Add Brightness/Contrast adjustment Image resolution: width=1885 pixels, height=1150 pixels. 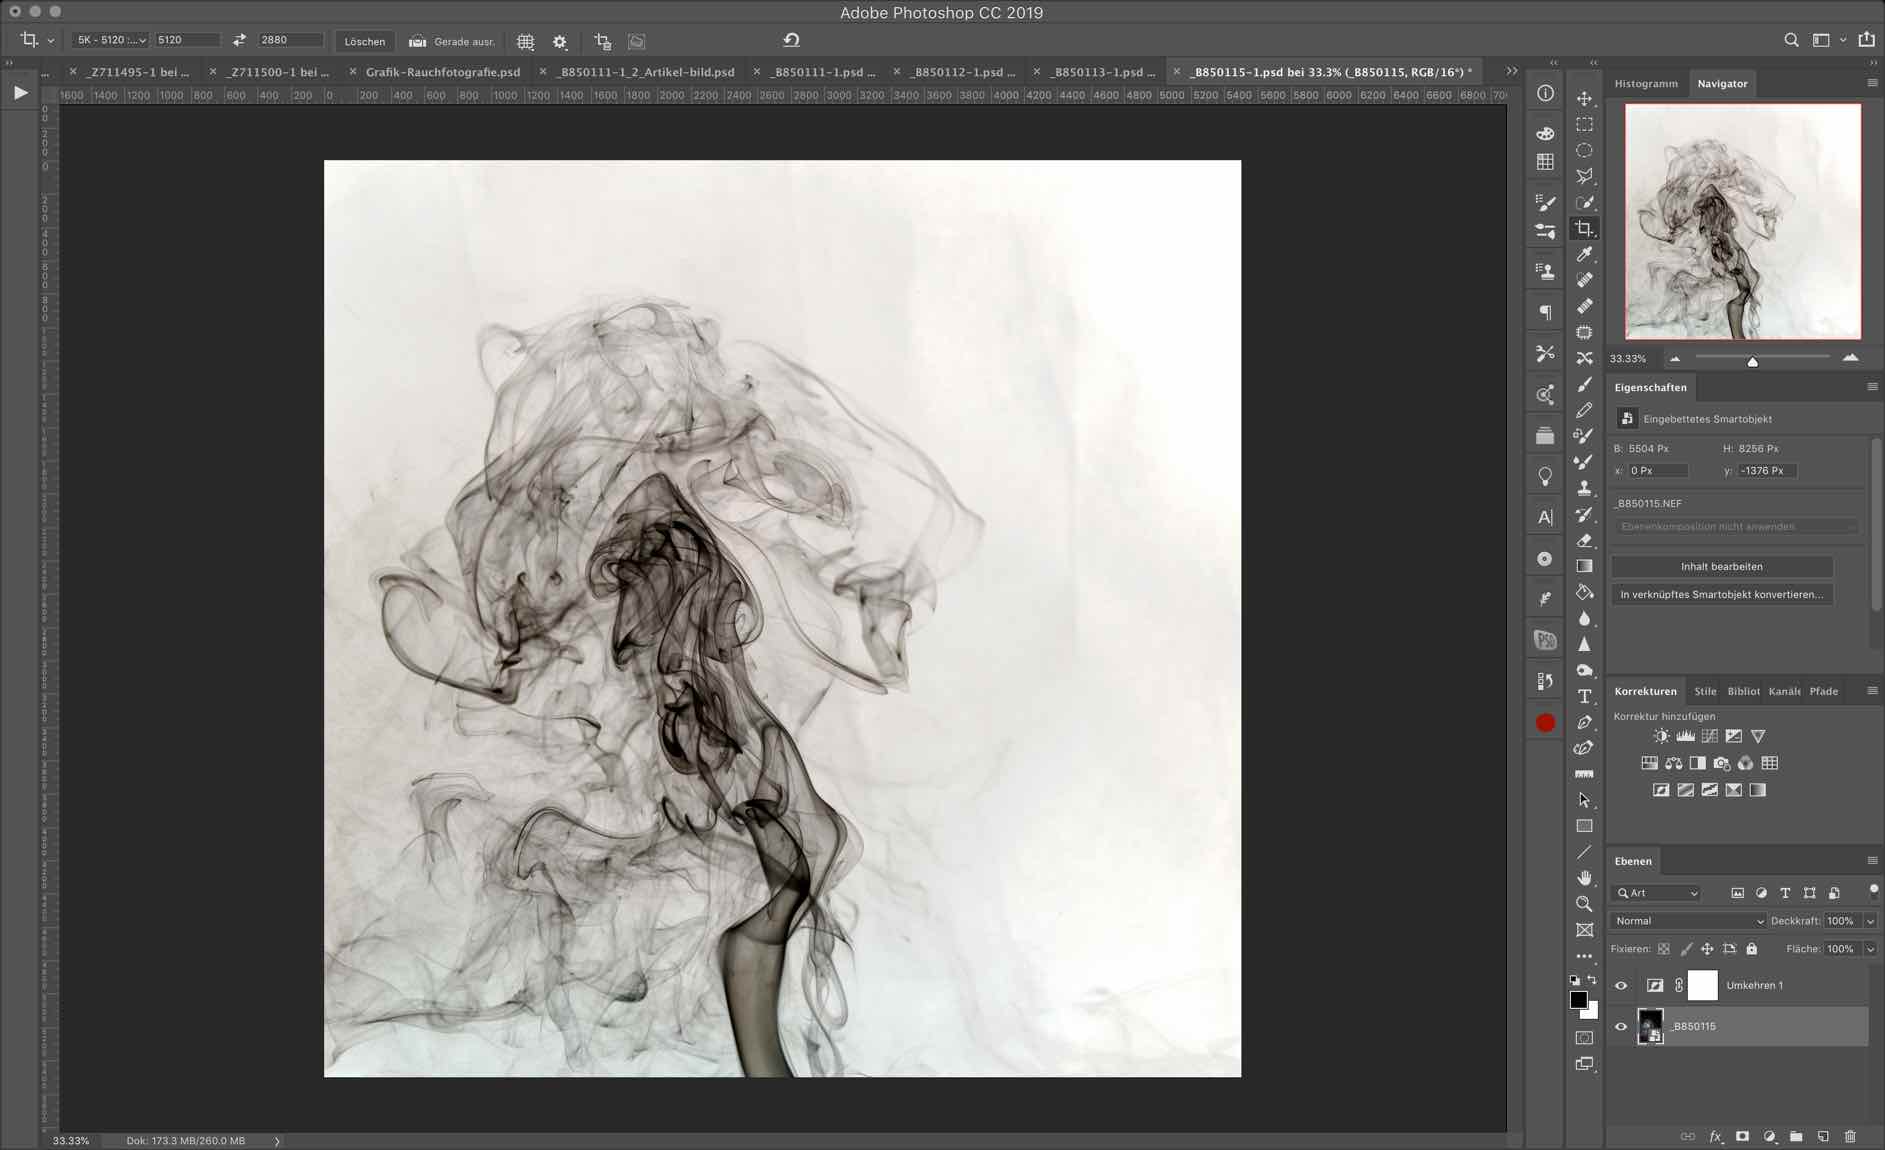[x=1661, y=736]
